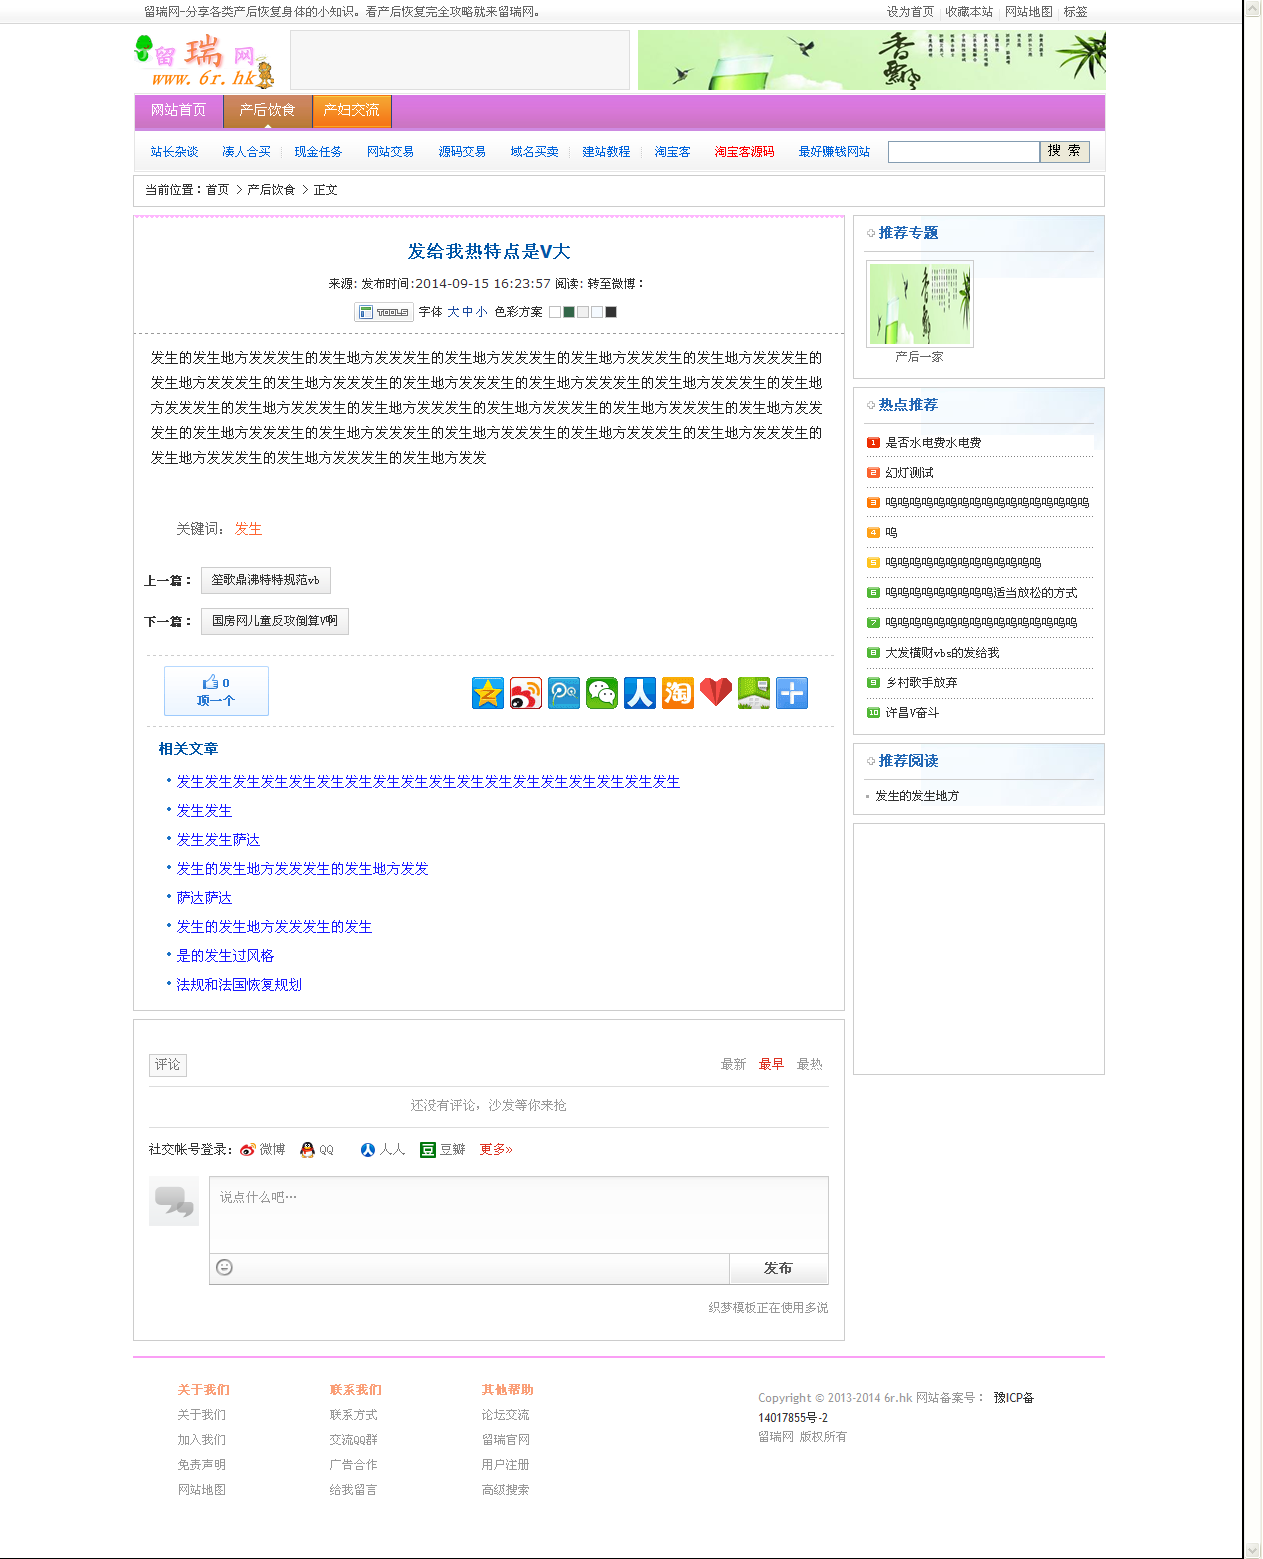Image resolution: width=1263 pixels, height=1559 pixels.
Task: Sort comments by 最热
Action: 809,1064
